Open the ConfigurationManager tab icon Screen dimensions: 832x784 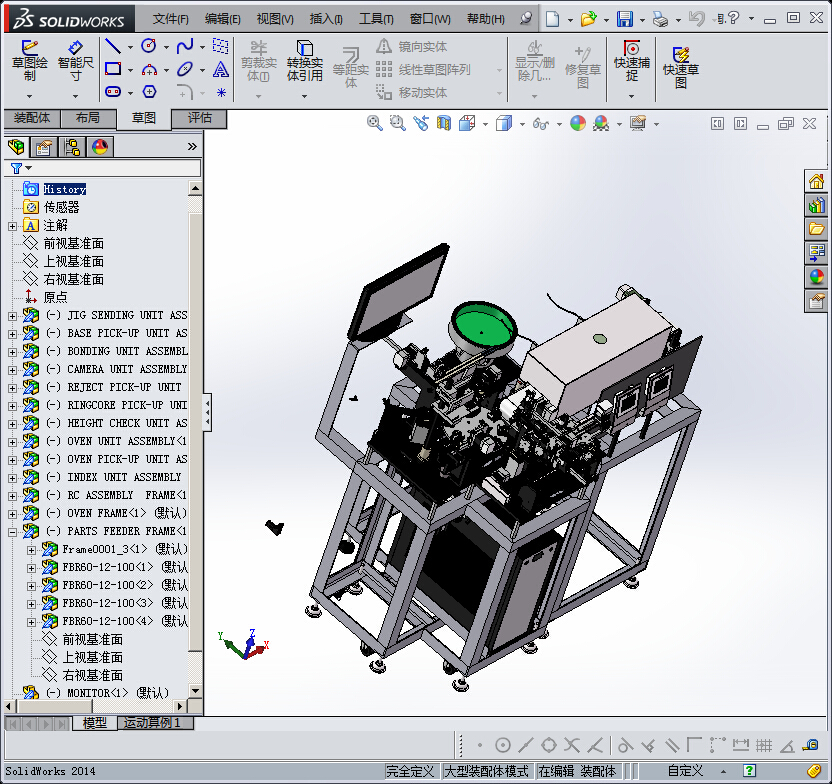click(72, 147)
